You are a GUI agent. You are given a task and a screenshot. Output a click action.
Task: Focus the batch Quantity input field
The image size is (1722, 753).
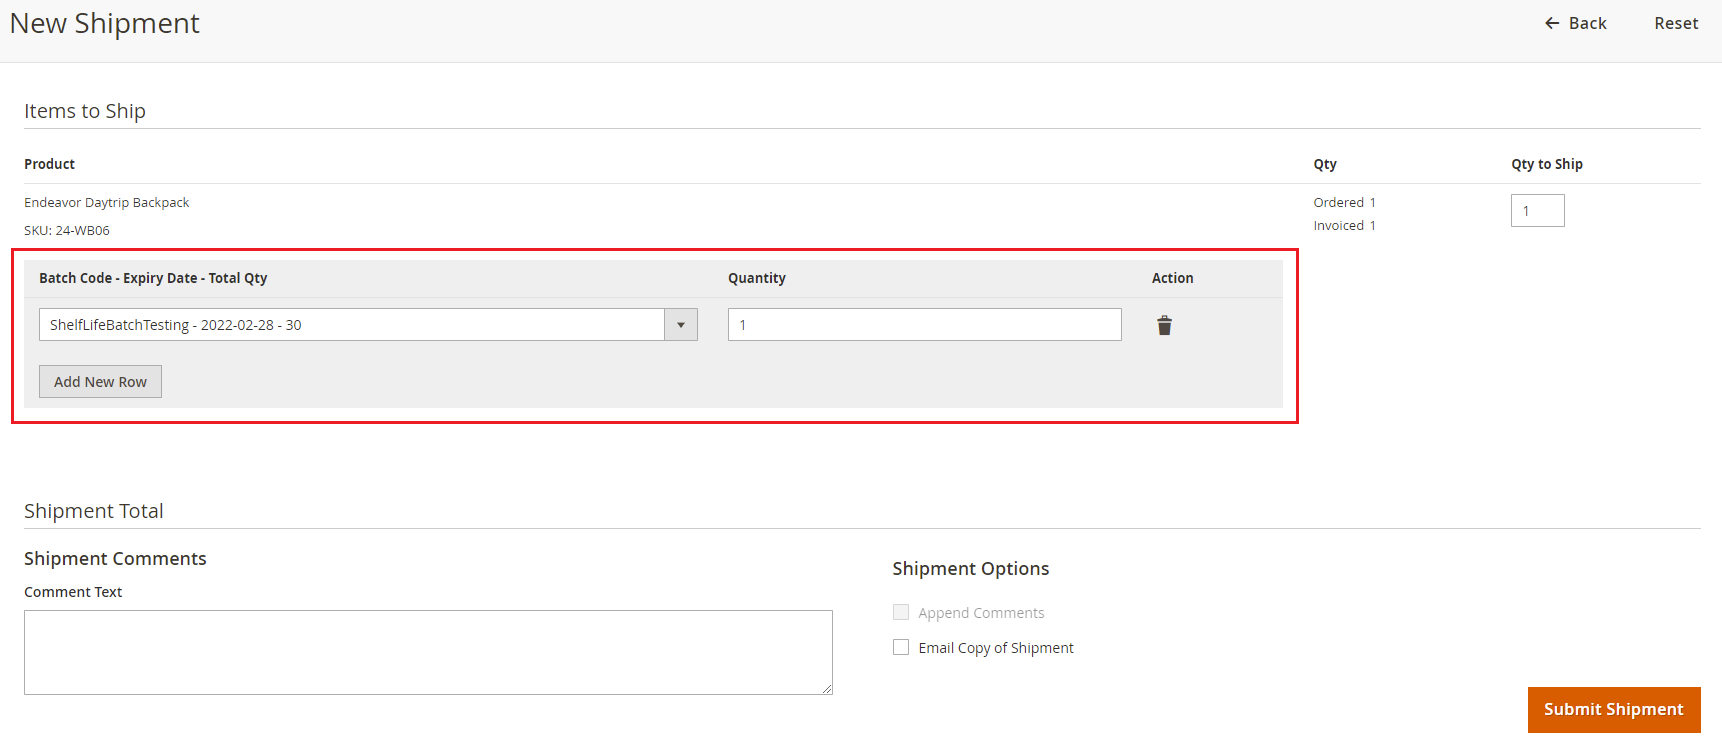(924, 325)
